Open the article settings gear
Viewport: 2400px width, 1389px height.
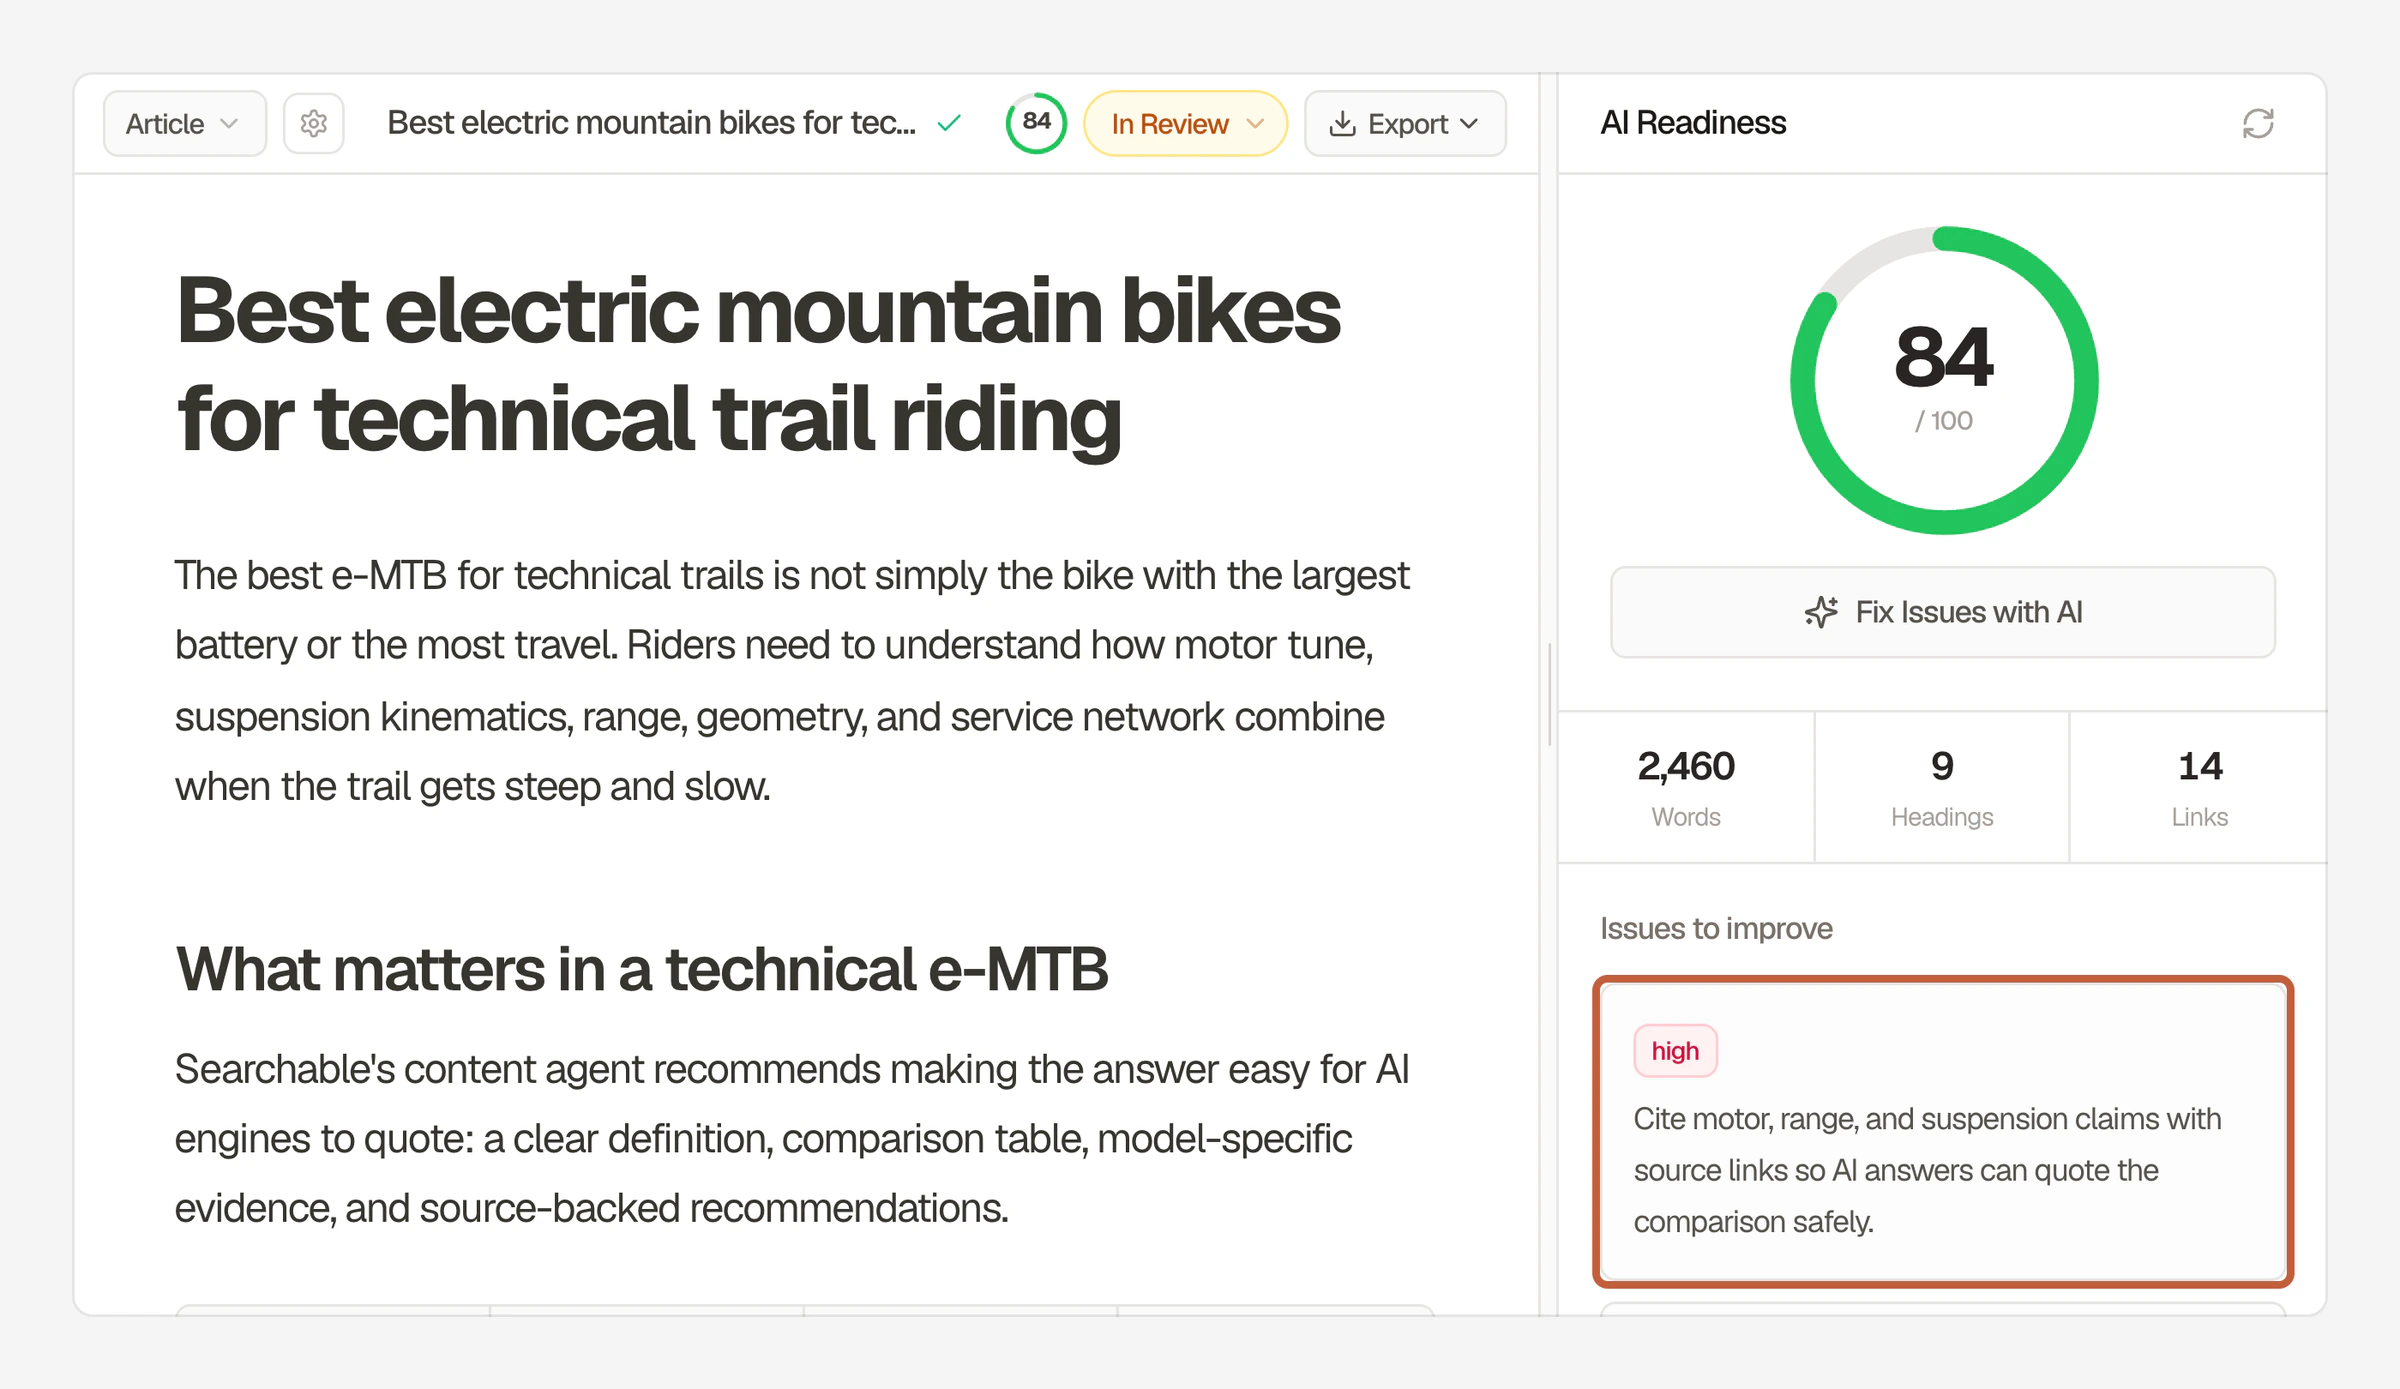tap(314, 123)
